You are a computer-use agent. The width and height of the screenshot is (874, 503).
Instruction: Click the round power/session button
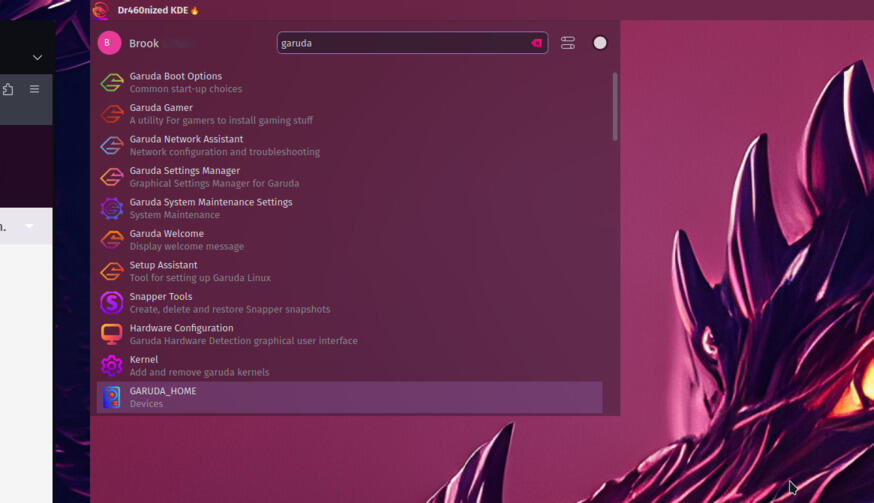(600, 43)
